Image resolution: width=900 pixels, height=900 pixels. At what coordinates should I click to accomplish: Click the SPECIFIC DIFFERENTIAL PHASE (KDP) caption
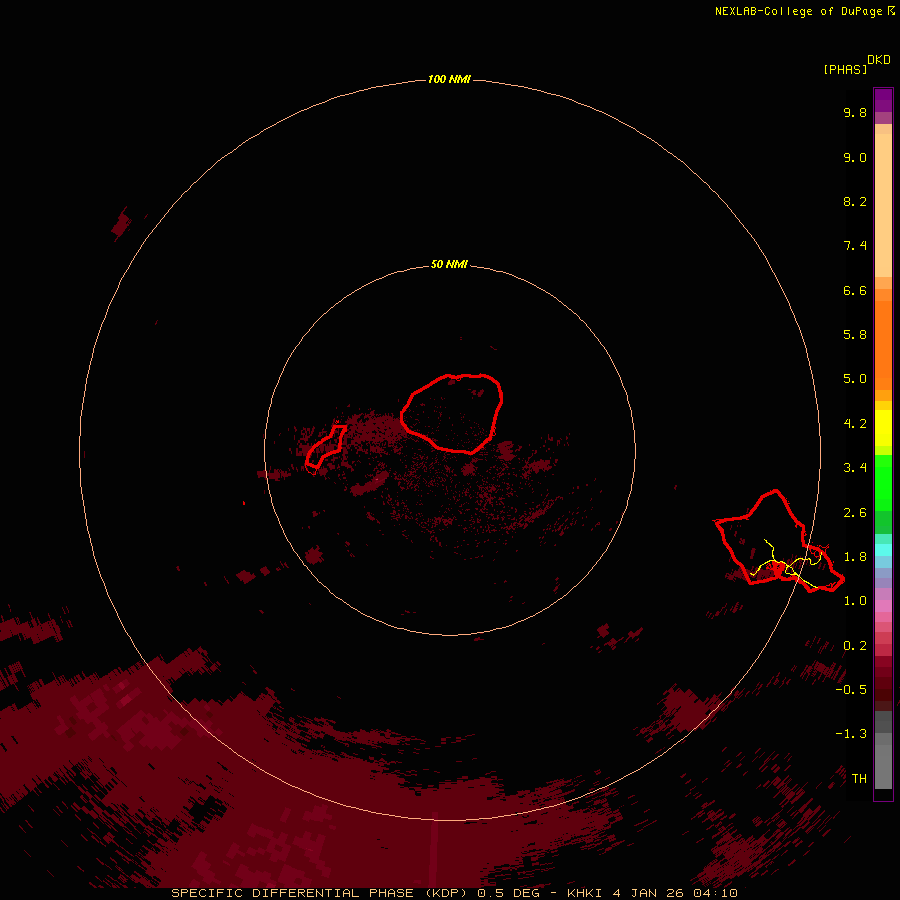click(319, 893)
